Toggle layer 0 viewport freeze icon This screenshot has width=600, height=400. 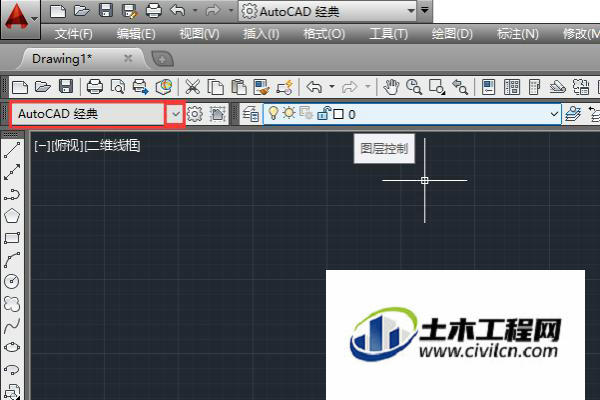coord(306,114)
